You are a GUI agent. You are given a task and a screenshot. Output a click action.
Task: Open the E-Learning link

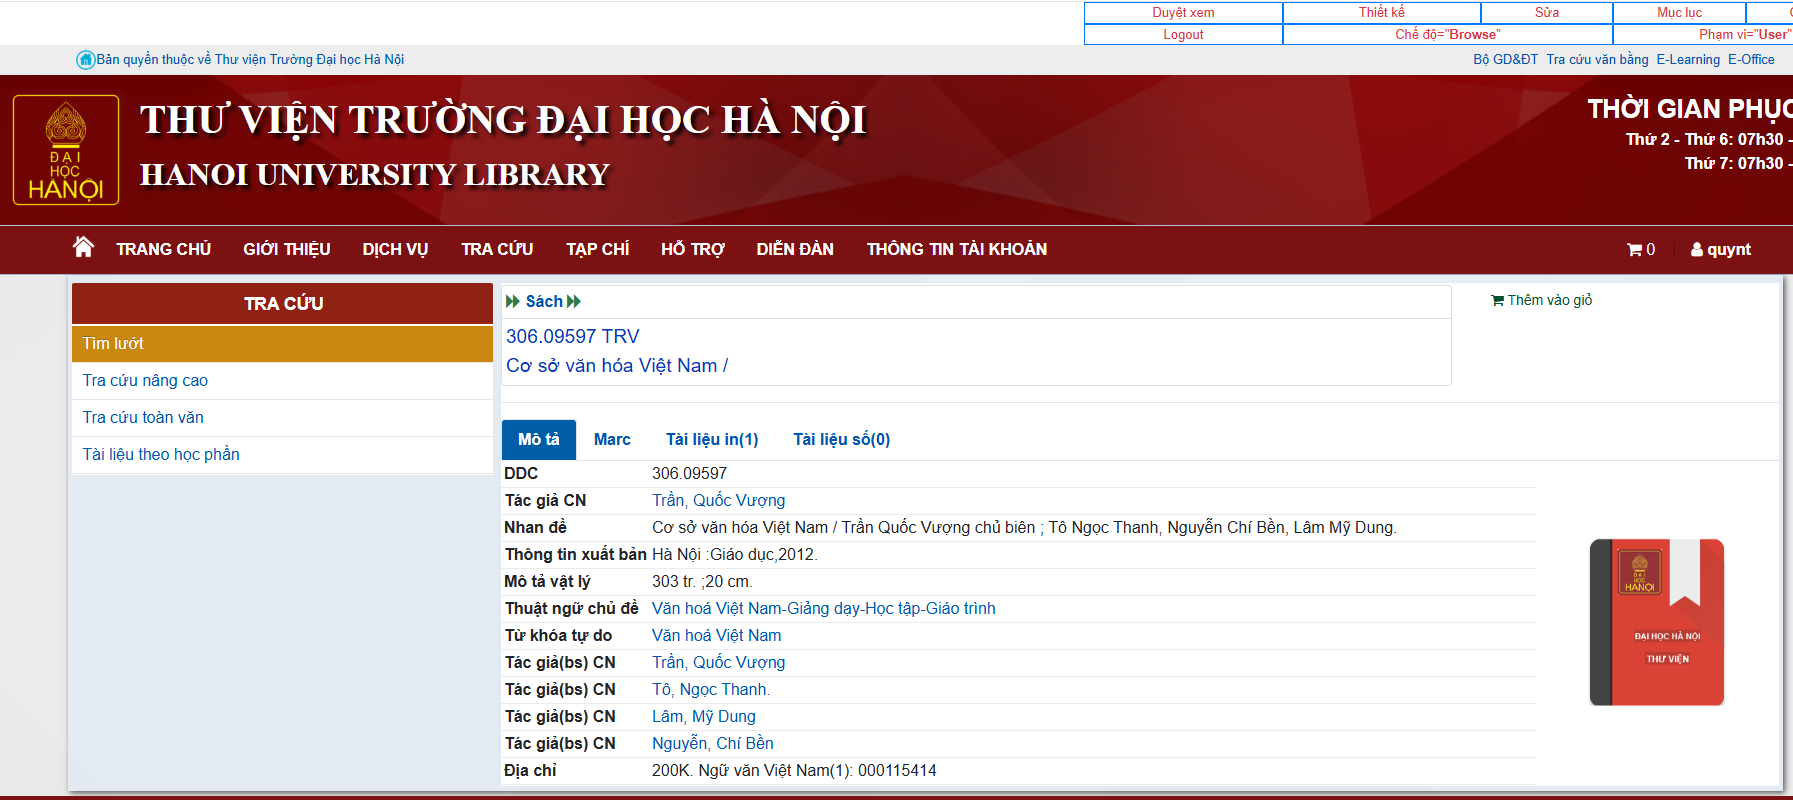(1688, 60)
